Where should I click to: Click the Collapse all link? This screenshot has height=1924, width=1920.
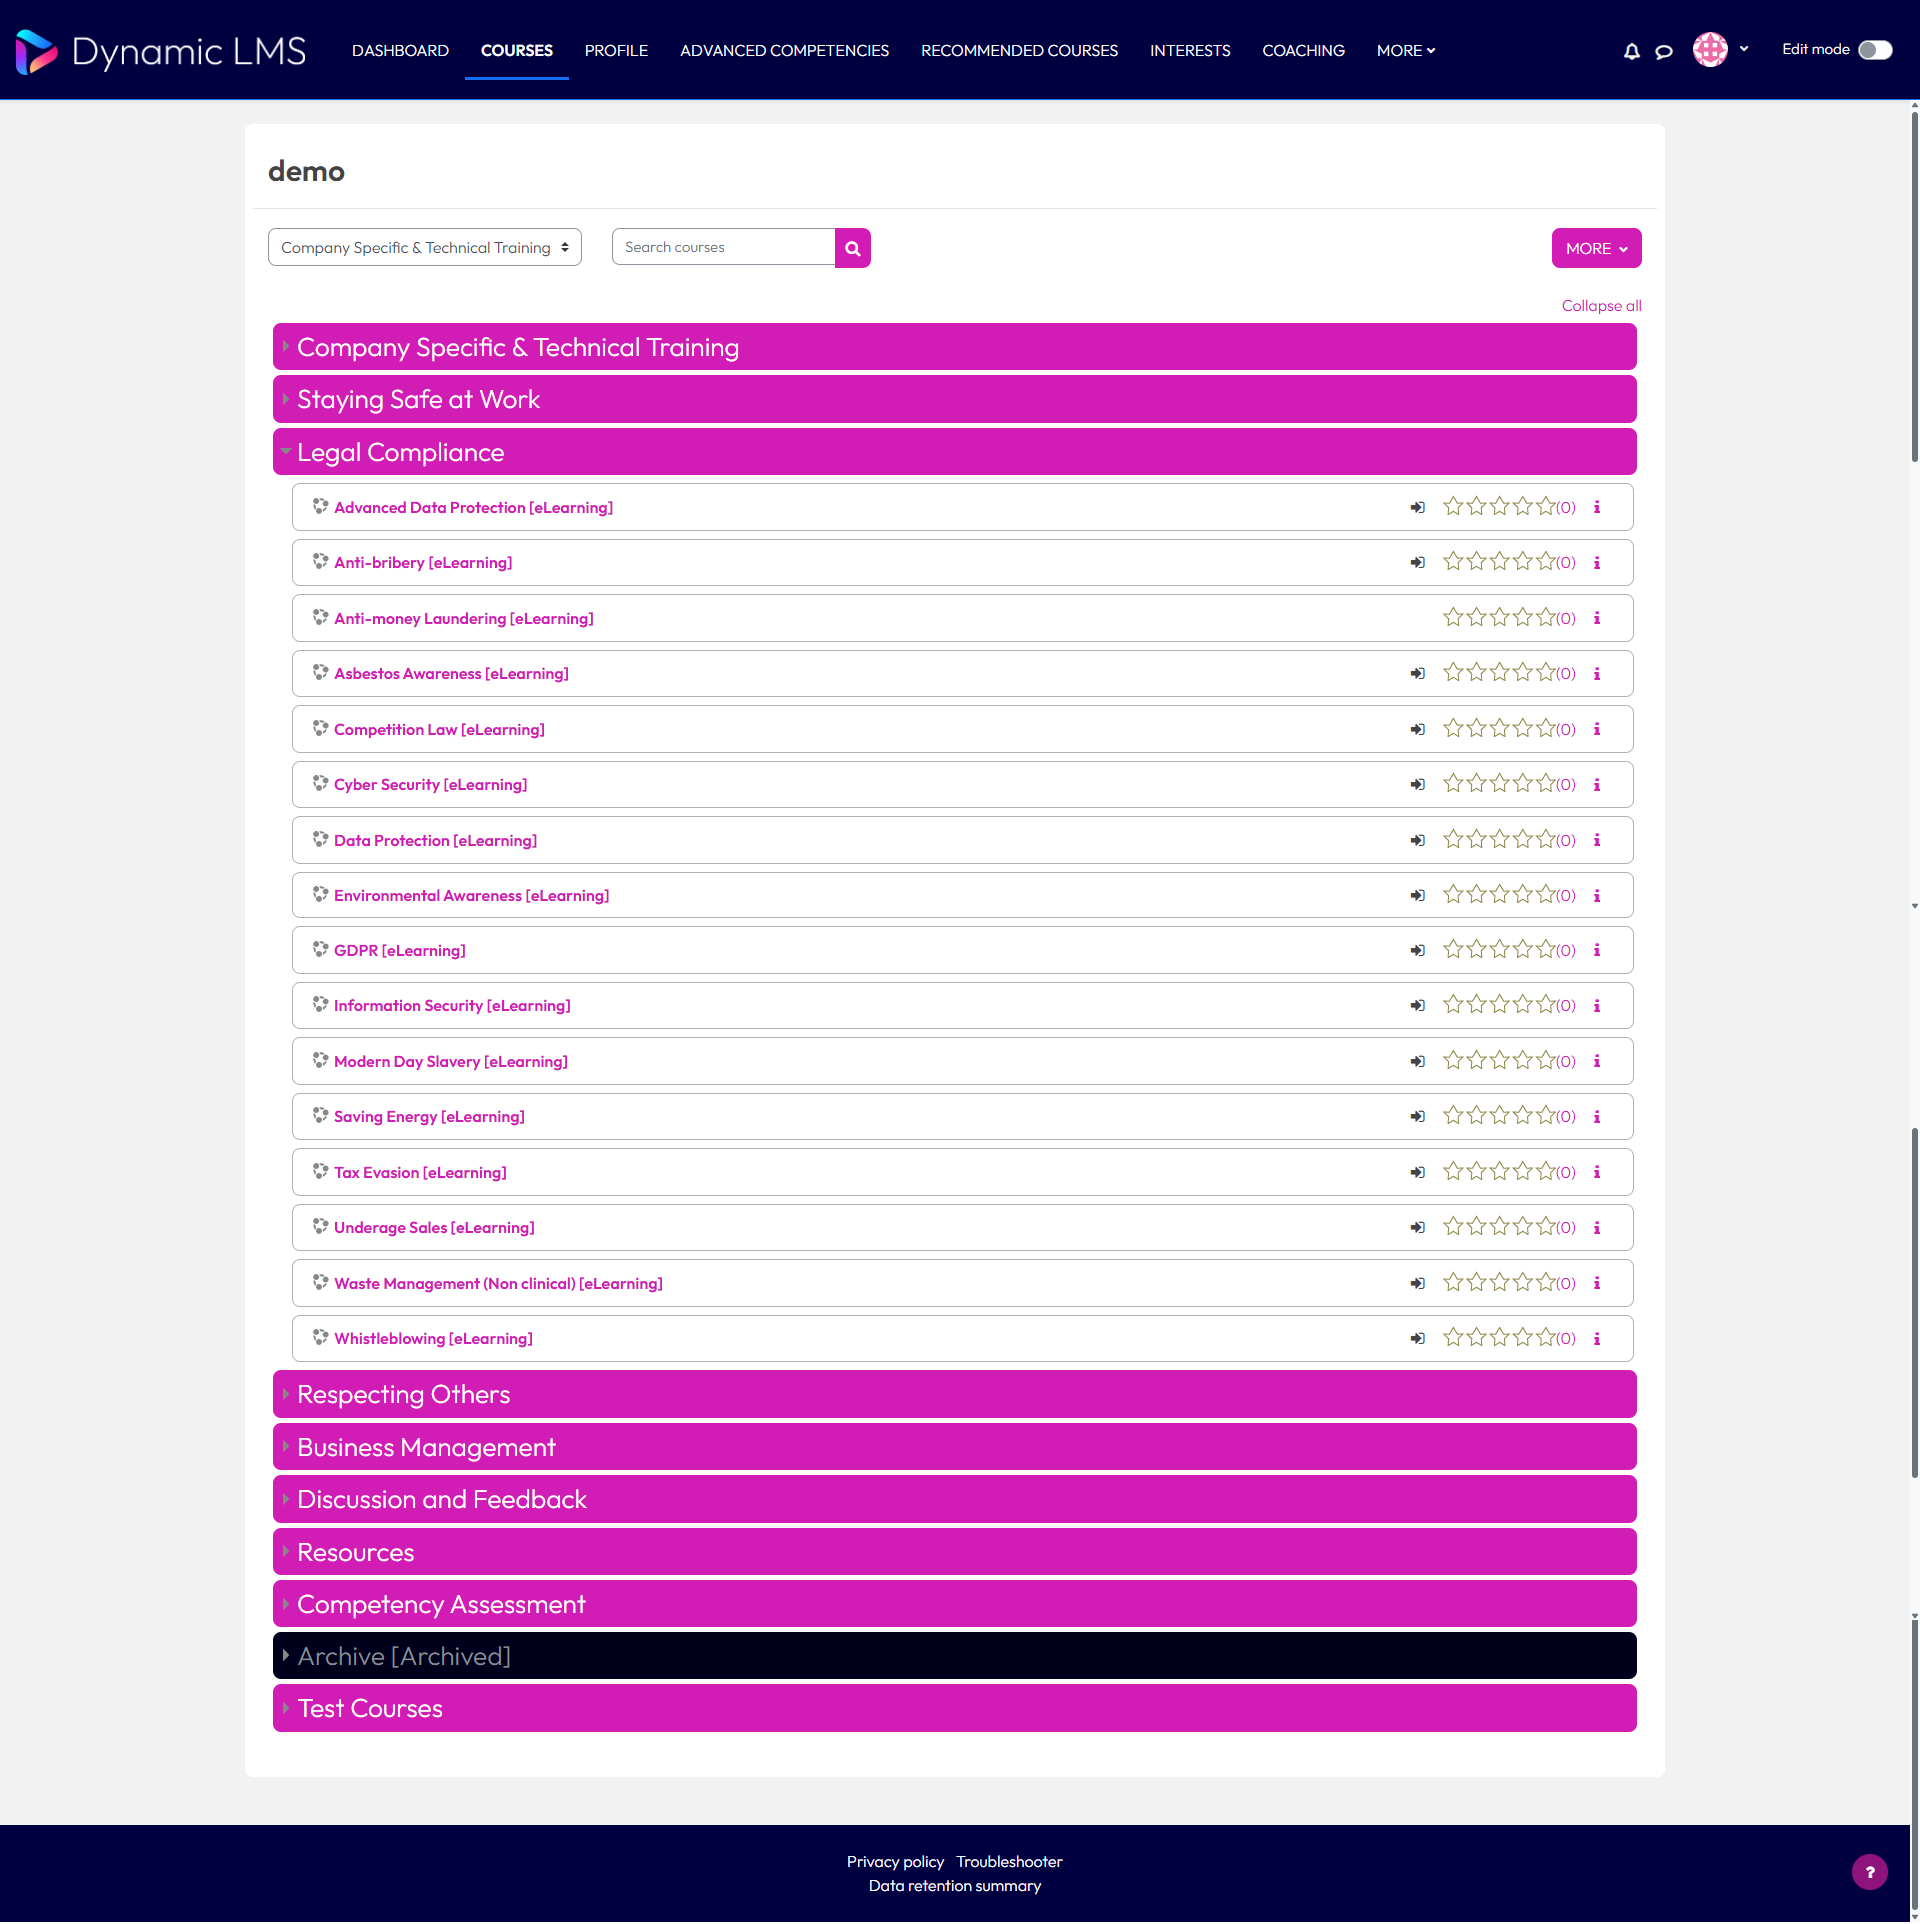coord(1601,306)
